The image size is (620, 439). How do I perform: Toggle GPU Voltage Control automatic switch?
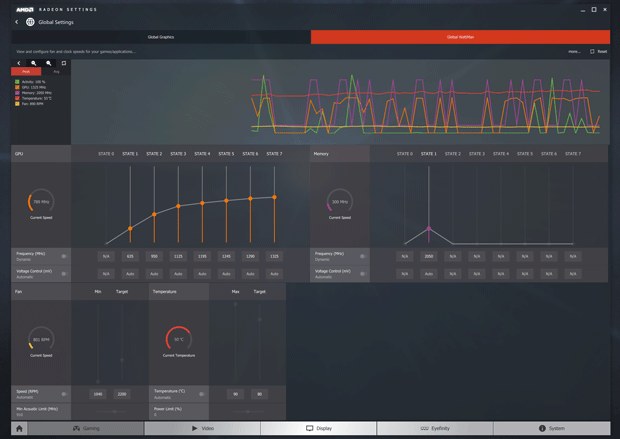[x=64, y=274]
